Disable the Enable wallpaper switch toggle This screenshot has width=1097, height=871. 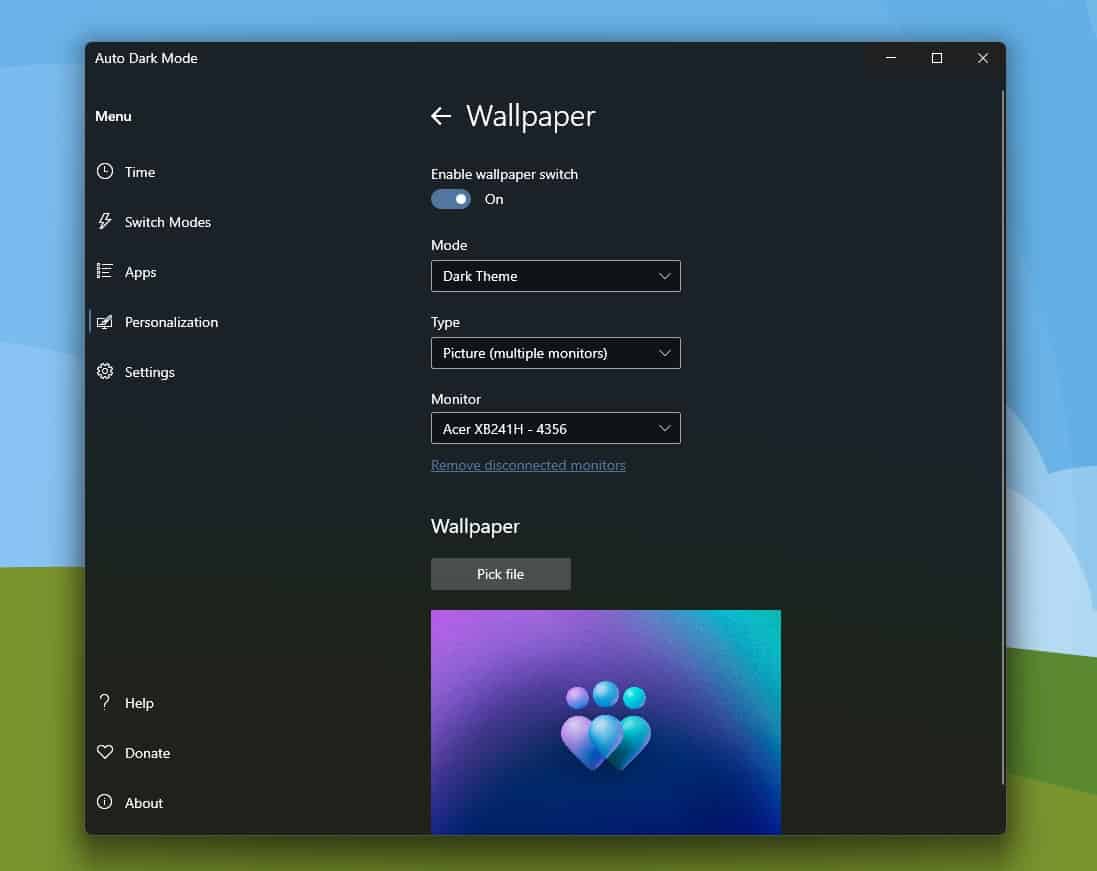(x=451, y=199)
